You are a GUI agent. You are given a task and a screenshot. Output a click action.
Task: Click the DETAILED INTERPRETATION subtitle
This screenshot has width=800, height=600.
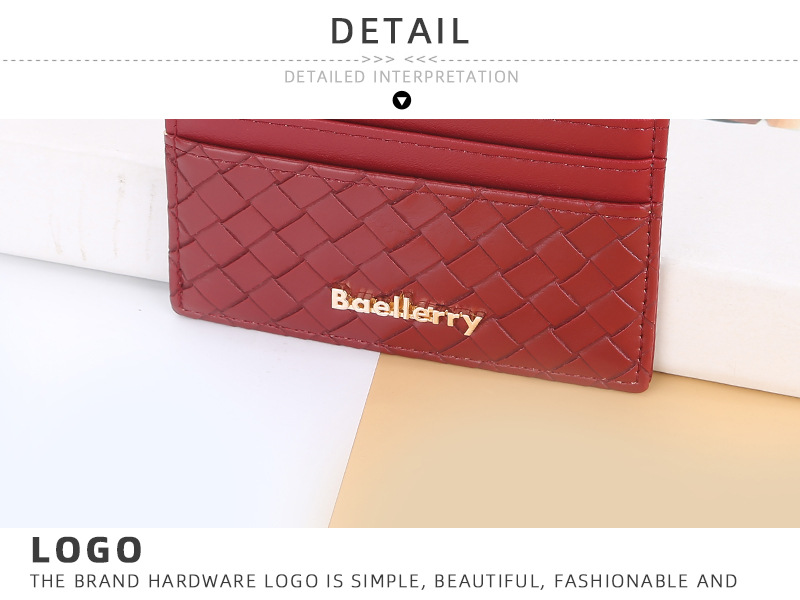(402, 77)
